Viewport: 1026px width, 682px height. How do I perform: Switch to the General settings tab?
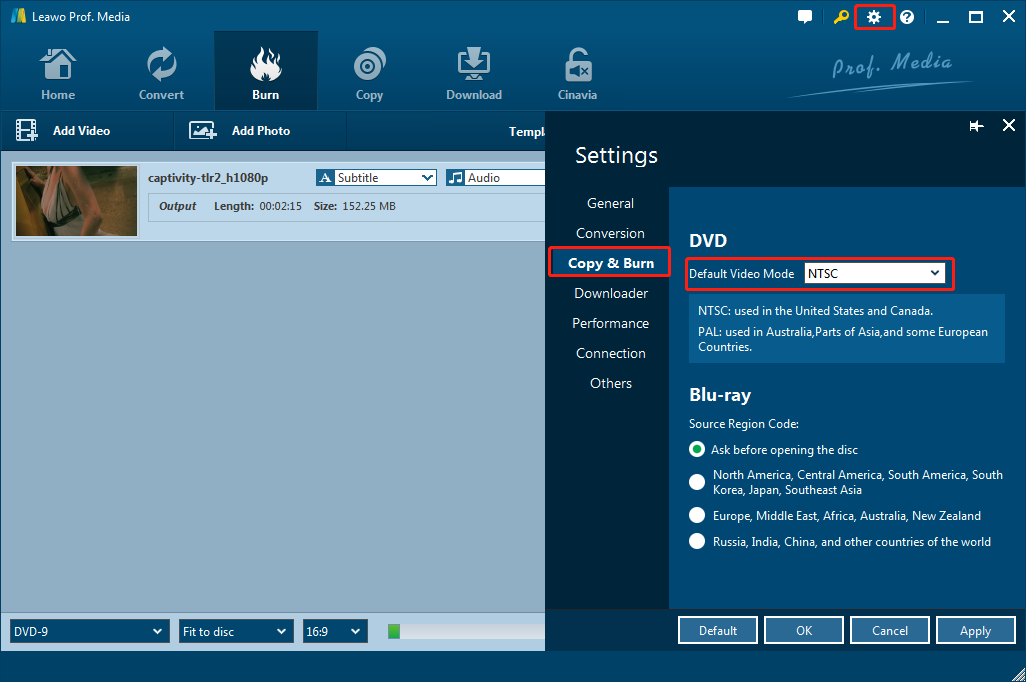click(x=610, y=203)
